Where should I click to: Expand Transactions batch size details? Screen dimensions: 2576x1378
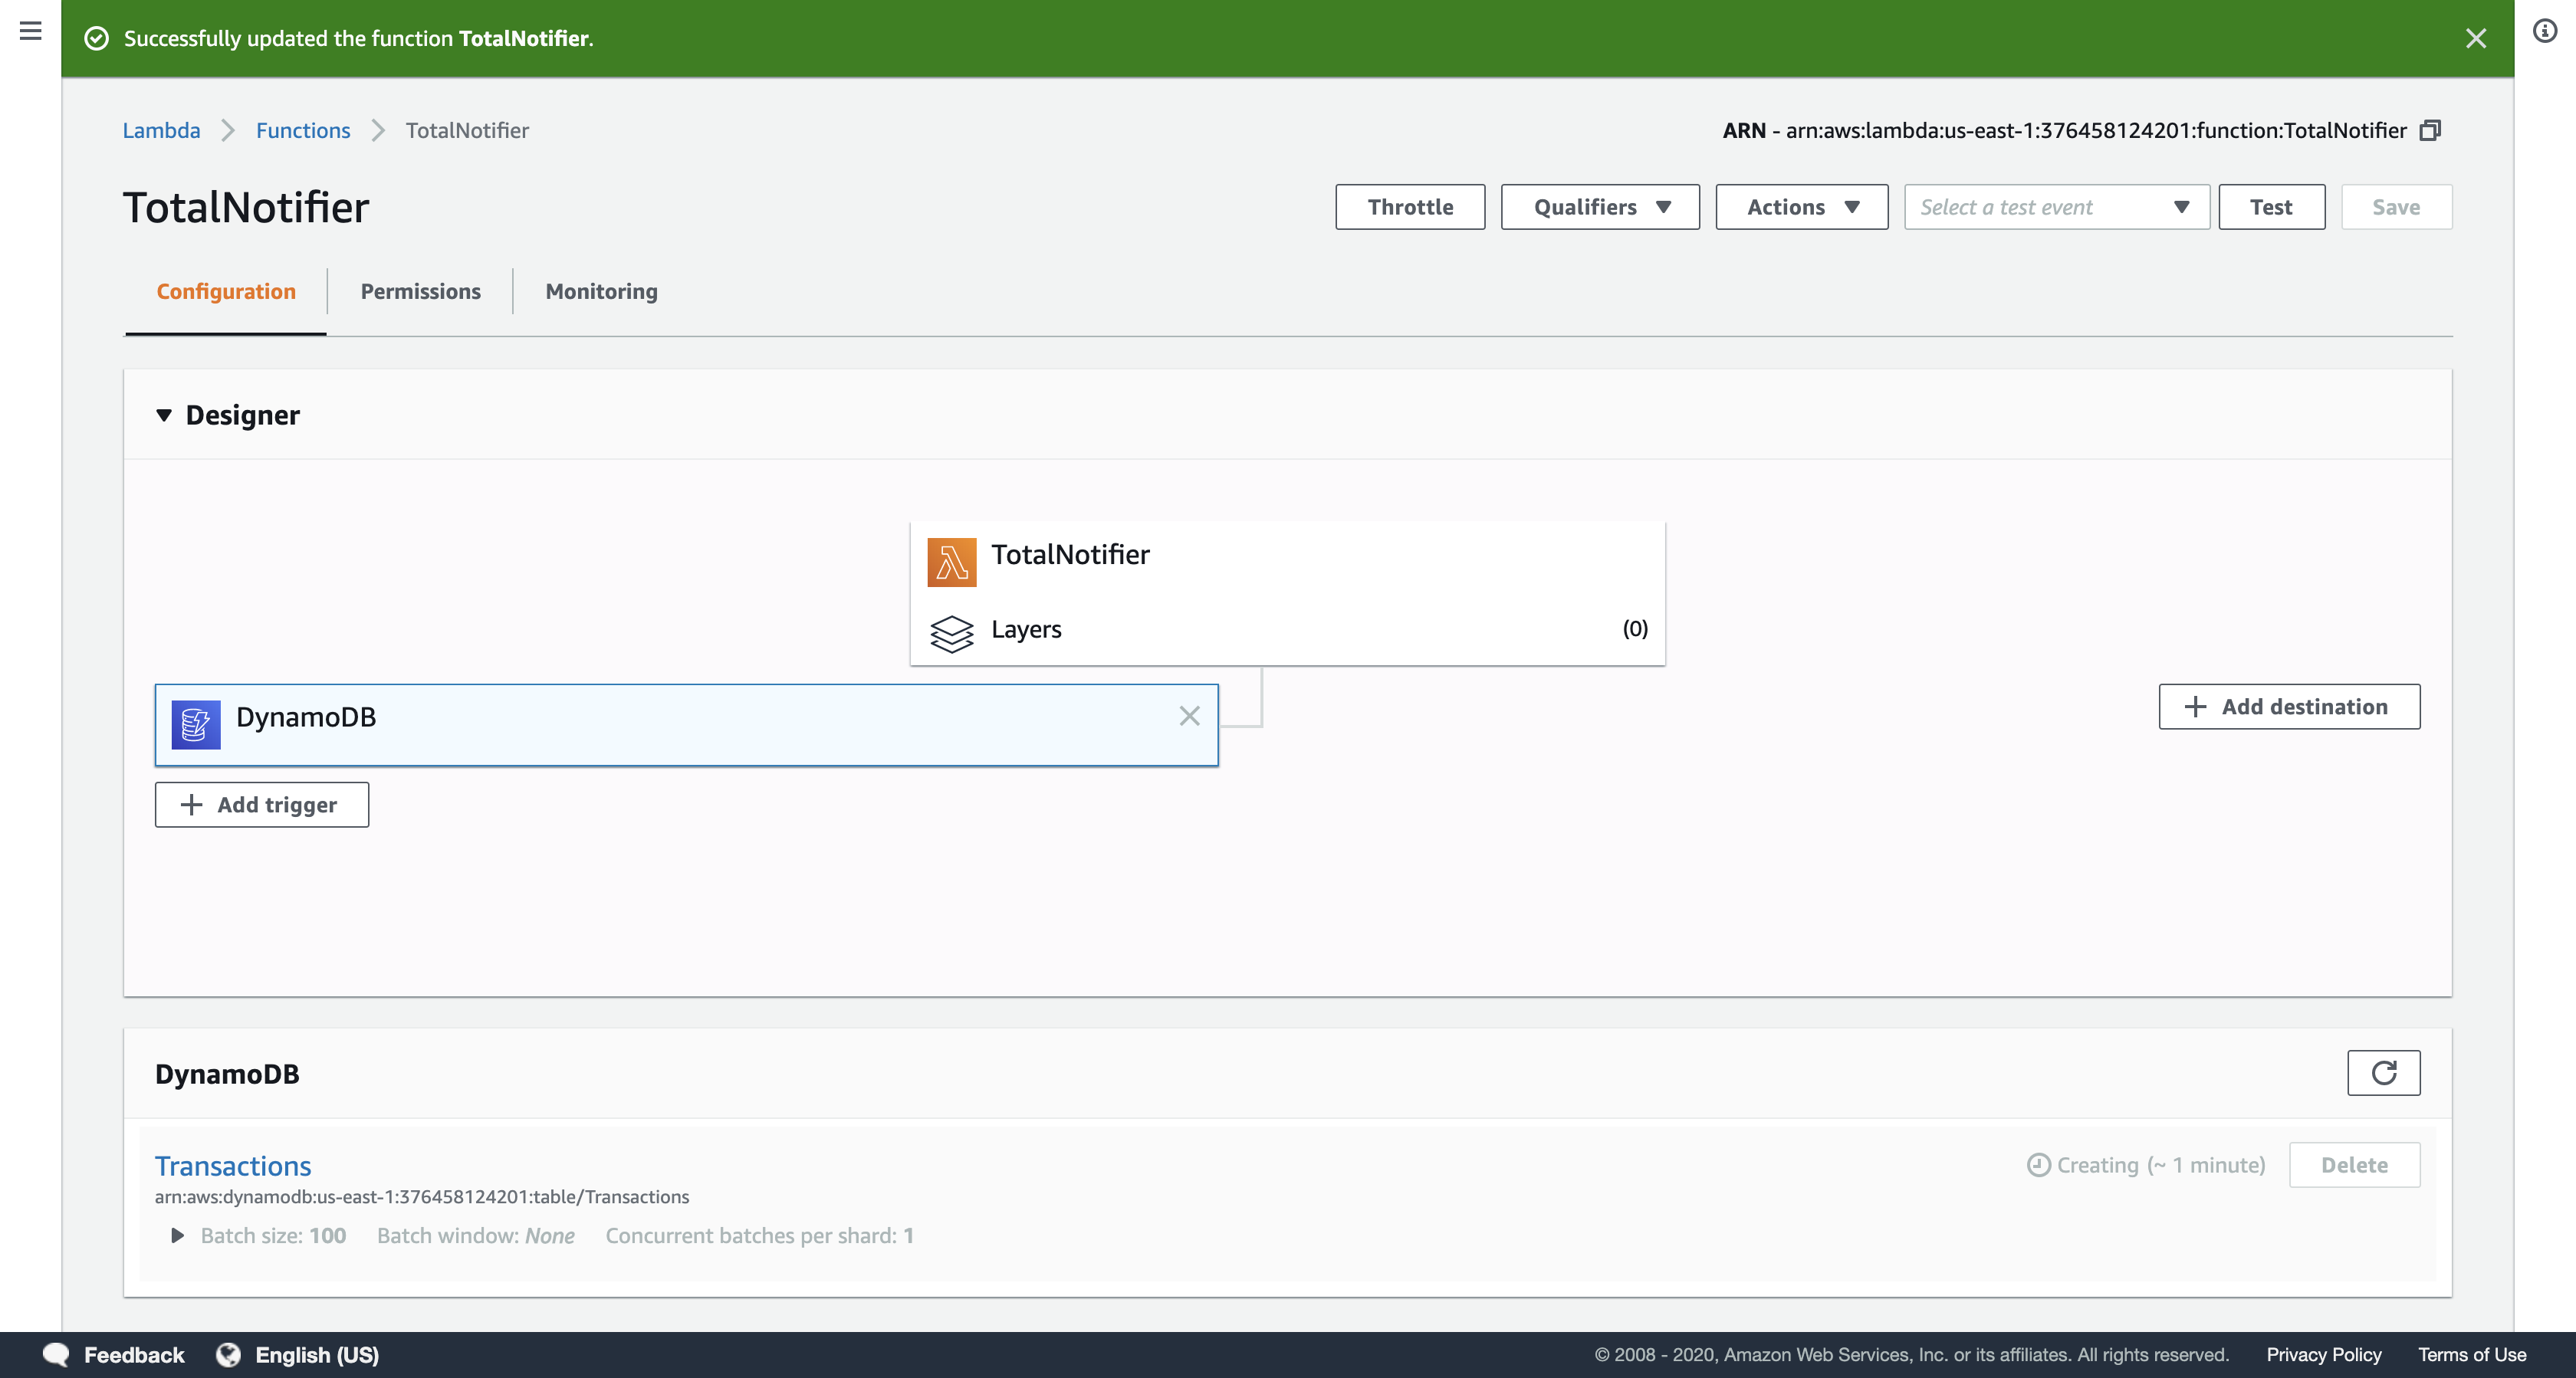click(177, 1235)
